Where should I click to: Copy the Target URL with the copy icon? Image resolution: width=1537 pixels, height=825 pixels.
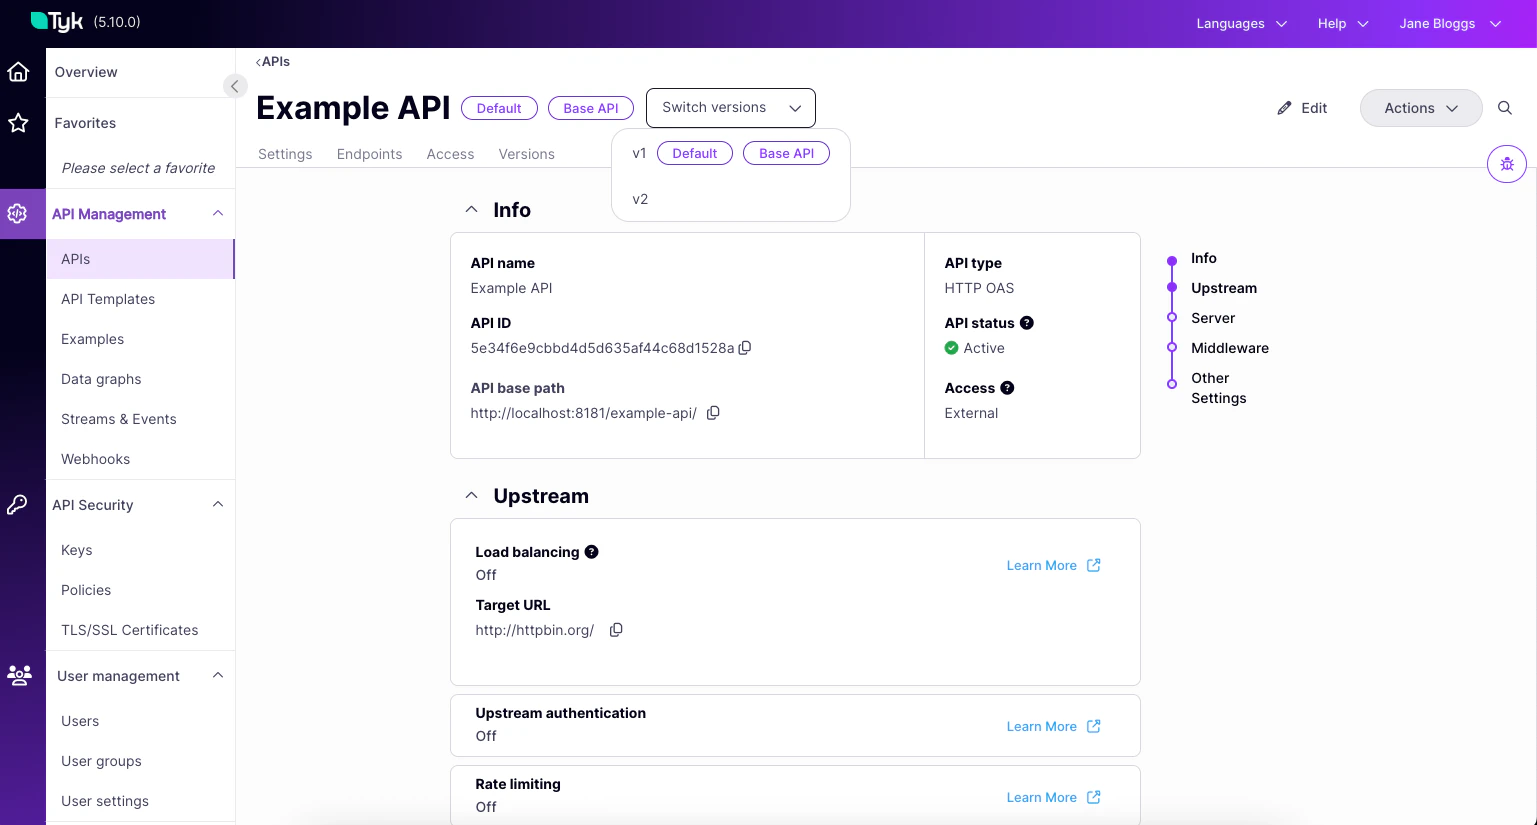pyautogui.click(x=616, y=630)
